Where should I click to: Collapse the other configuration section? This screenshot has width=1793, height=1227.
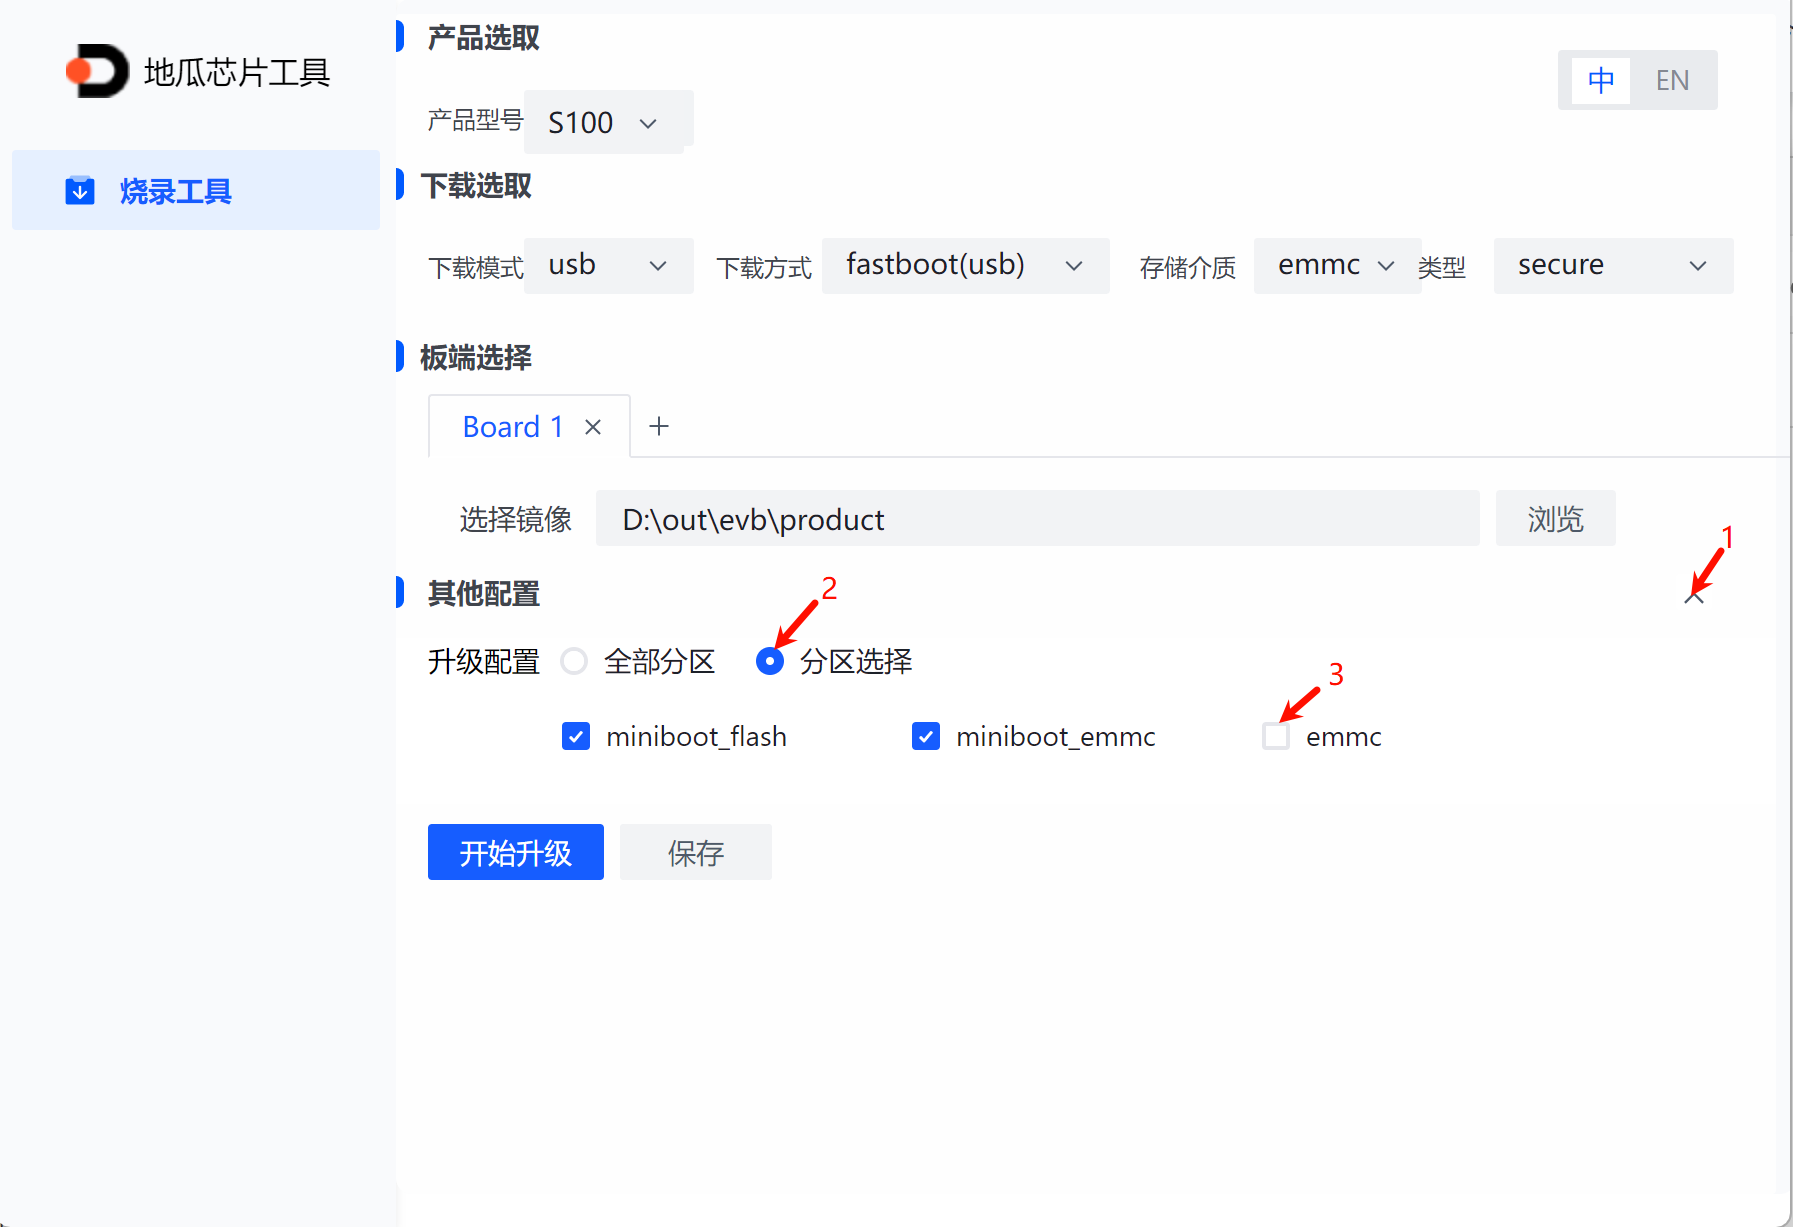coord(1693,597)
